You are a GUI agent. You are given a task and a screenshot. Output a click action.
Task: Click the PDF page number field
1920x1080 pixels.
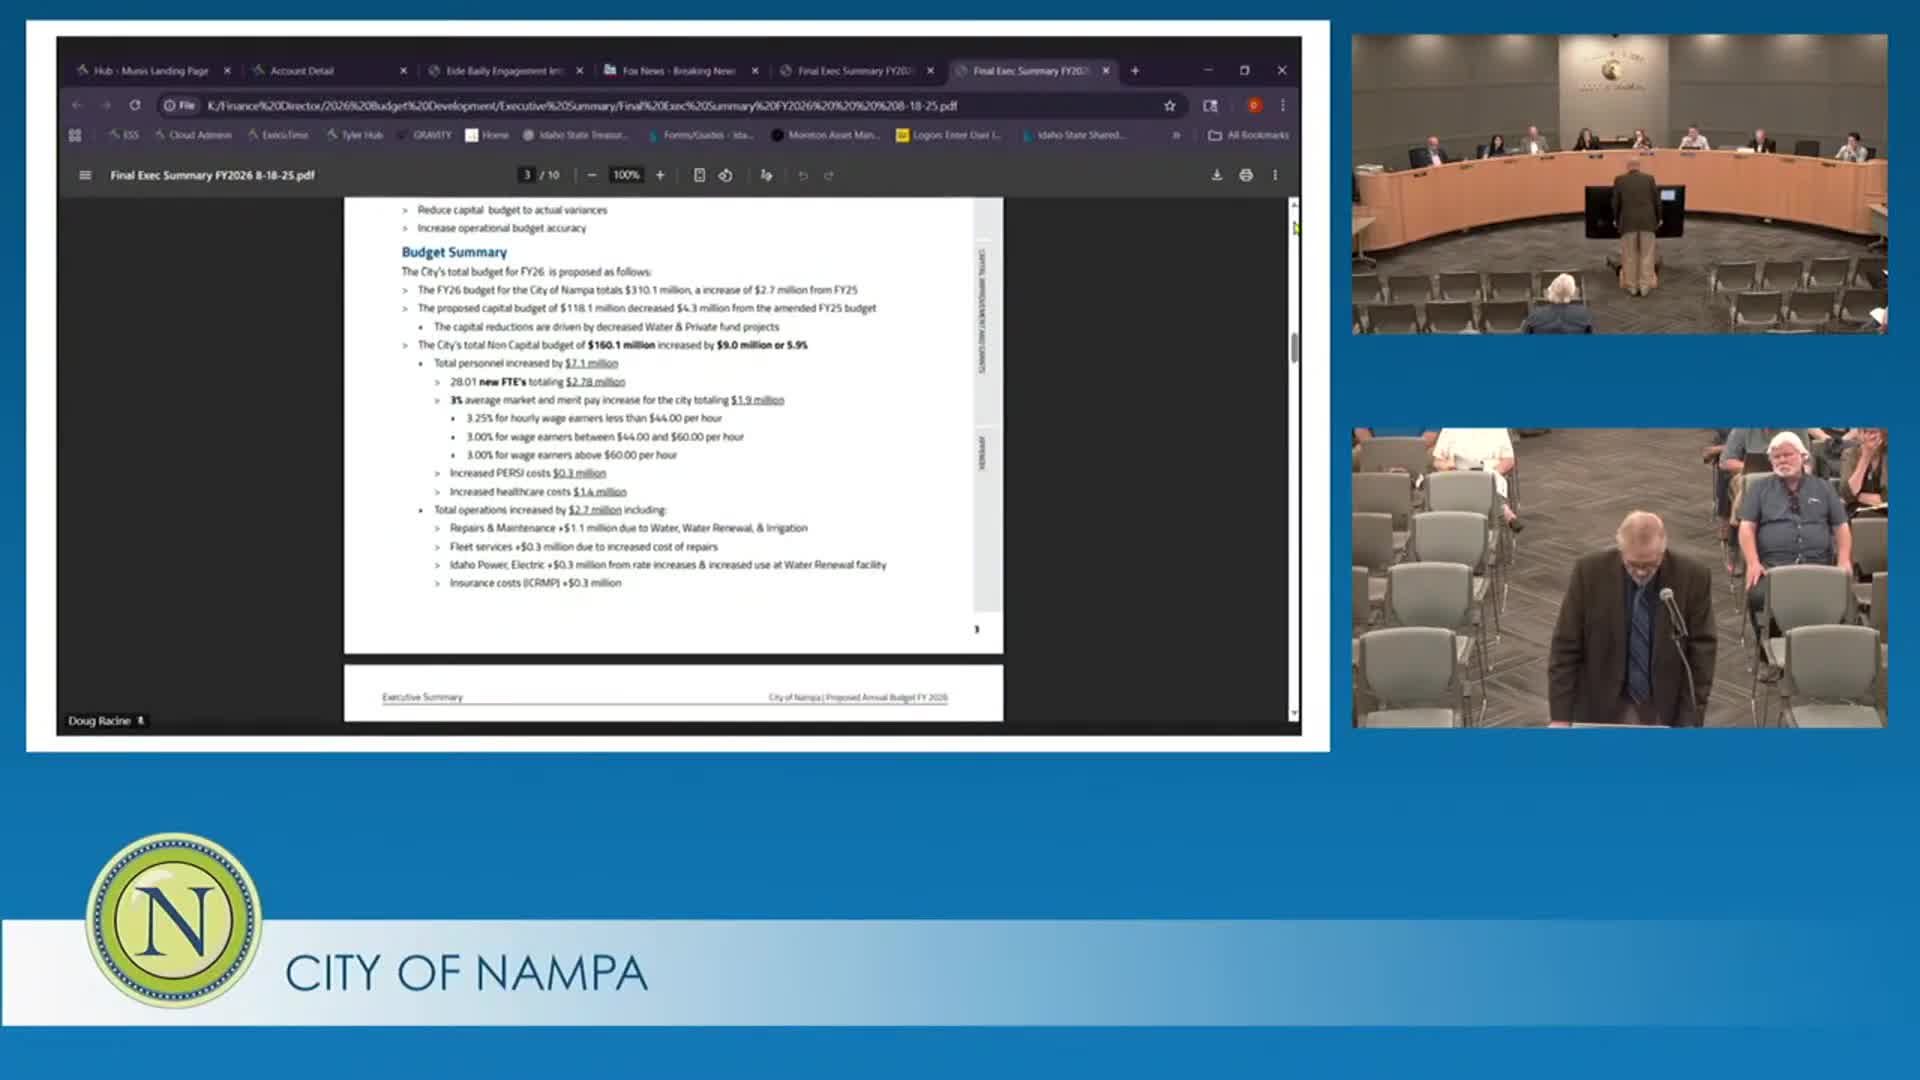[527, 175]
